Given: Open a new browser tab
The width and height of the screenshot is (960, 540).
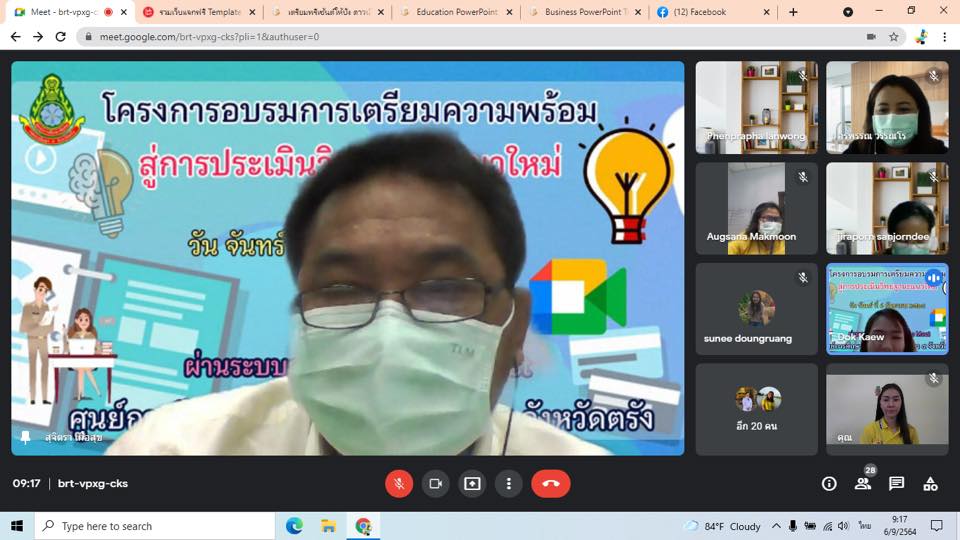Looking at the screenshot, I should click(793, 12).
